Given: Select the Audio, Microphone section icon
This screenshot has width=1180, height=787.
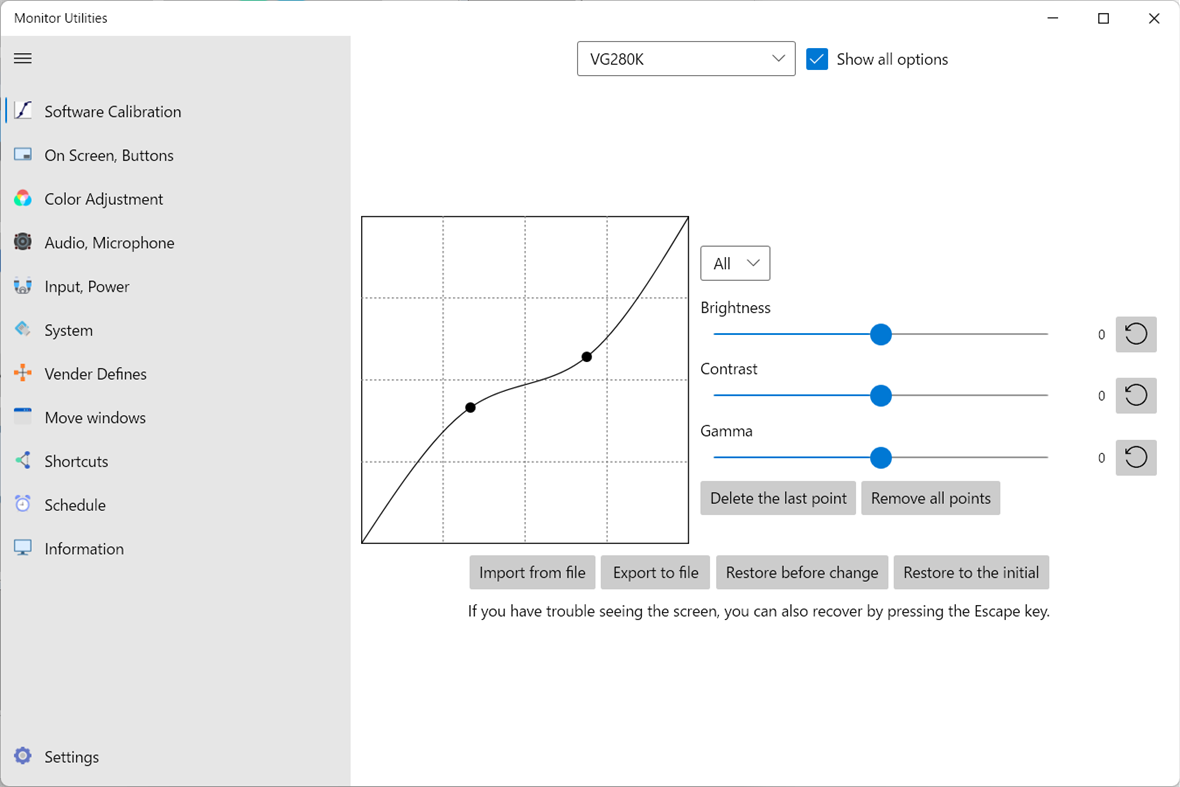Looking at the screenshot, I should 22,242.
